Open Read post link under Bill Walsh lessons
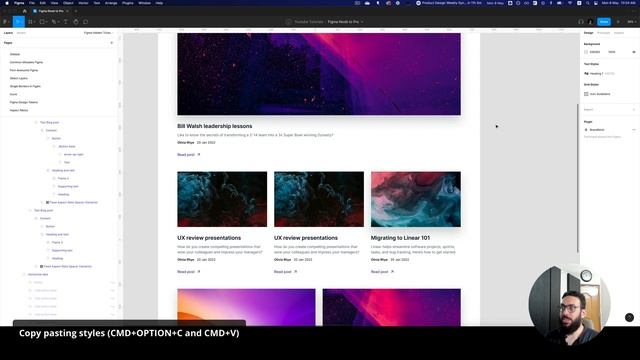Image resolution: width=640 pixels, height=360 pixels. (x=189, y=155)
